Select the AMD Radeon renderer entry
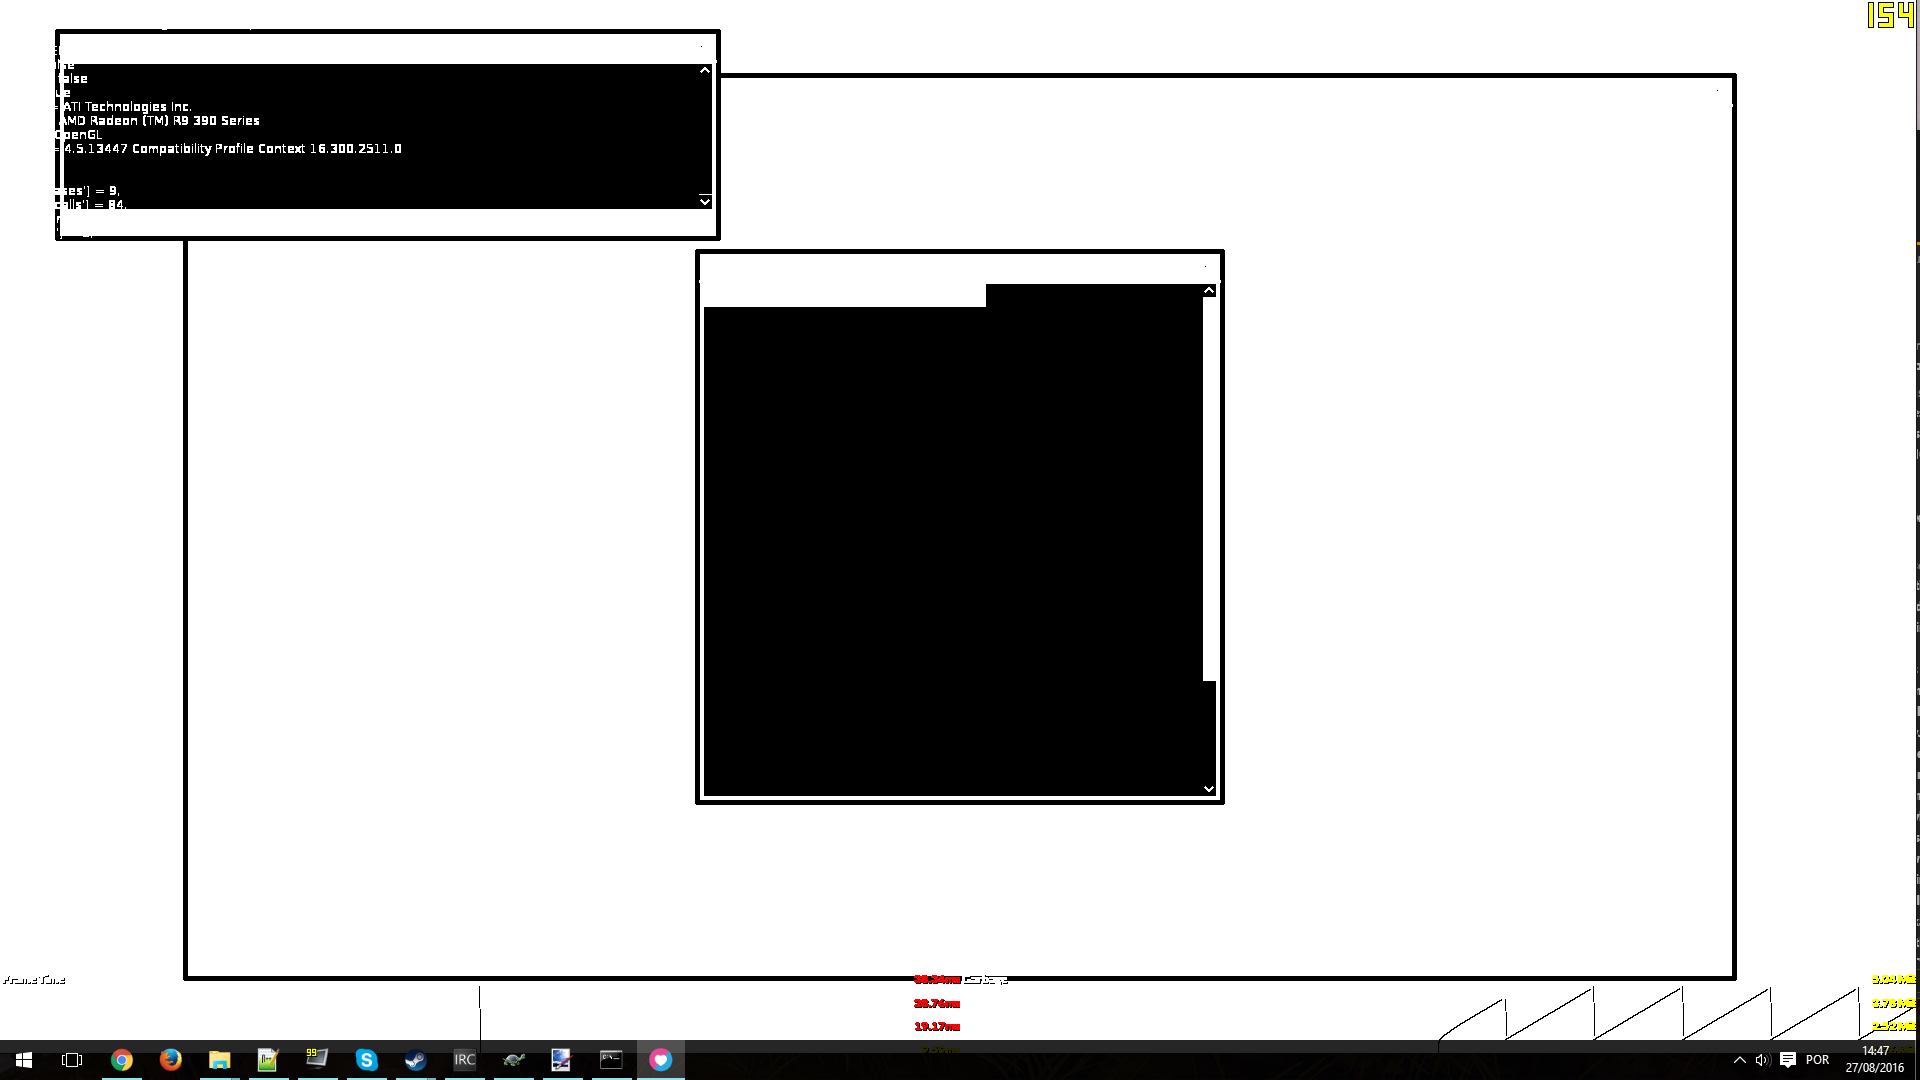1920x1080 pixels. click(x=160, y=120)
